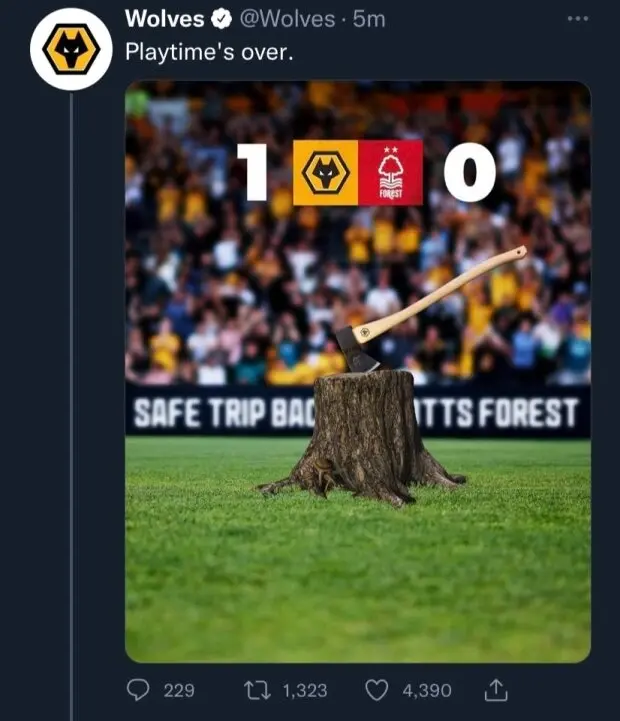Click the tree stump in the image
The width and height of the screenshot is (620, 721).
364,435
